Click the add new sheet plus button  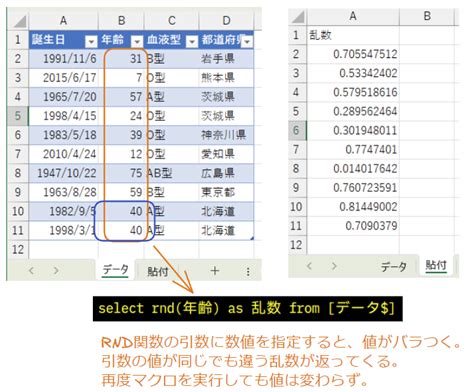[x=215, y=271]
